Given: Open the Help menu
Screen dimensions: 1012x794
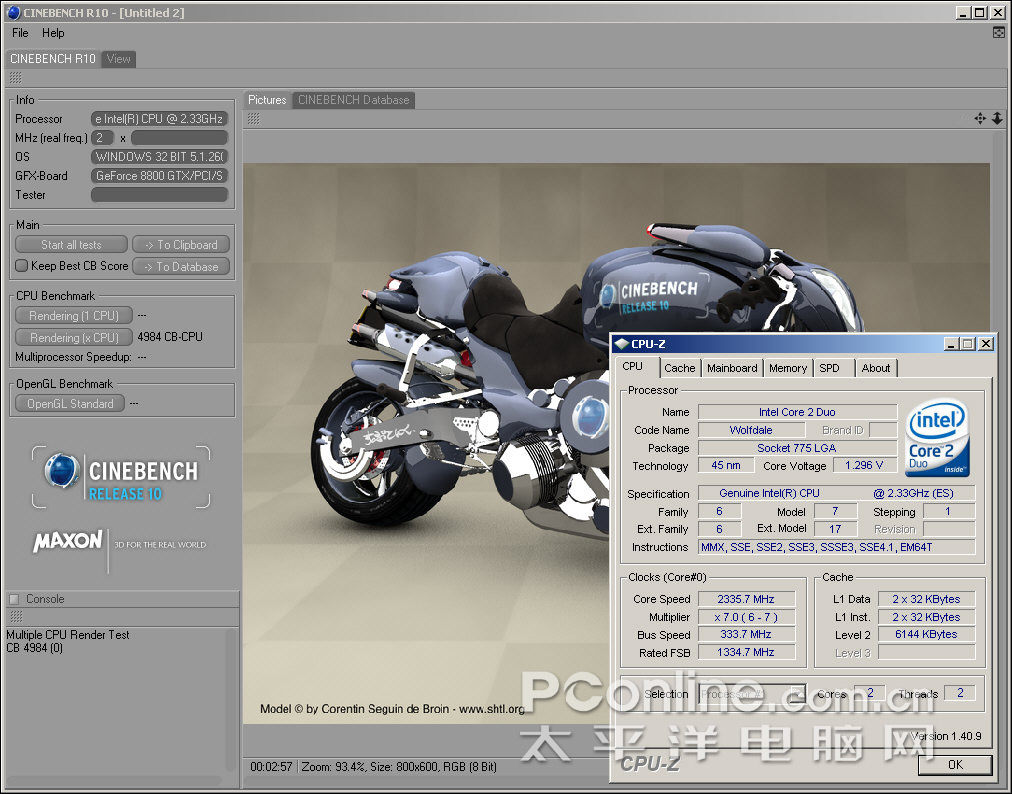Looking at the screenshot, I should tap(53, 33).
